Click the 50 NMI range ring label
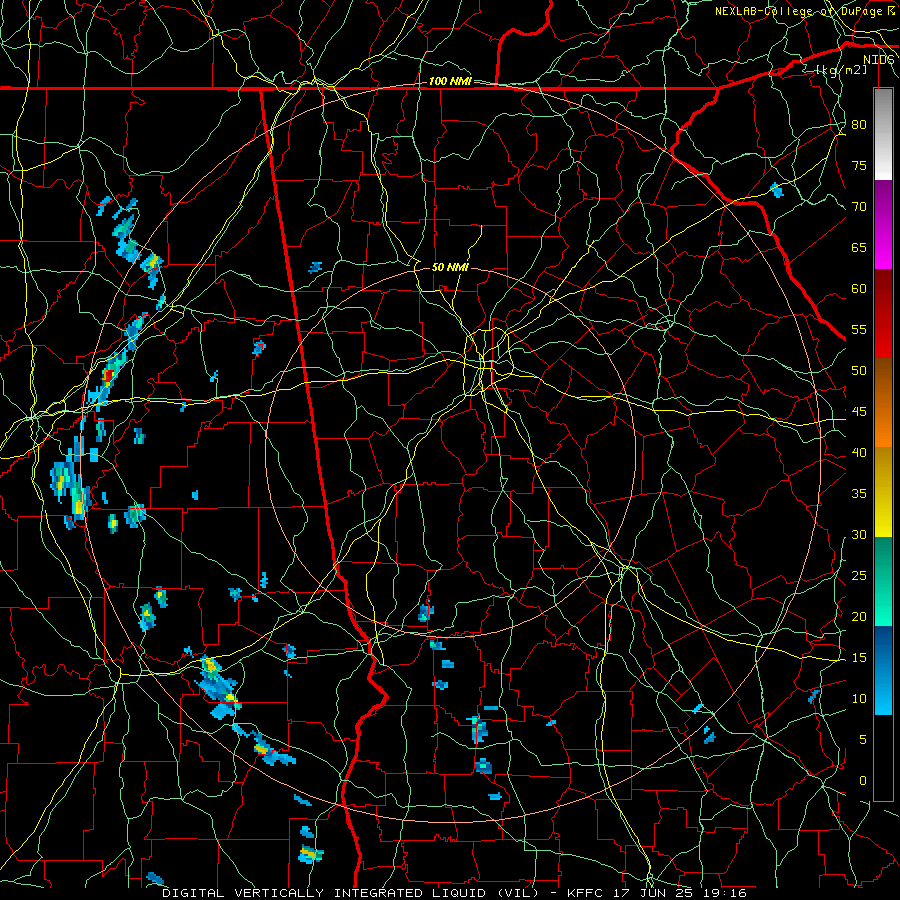This screenshot has height=900, width=900. tap(450, 267)
